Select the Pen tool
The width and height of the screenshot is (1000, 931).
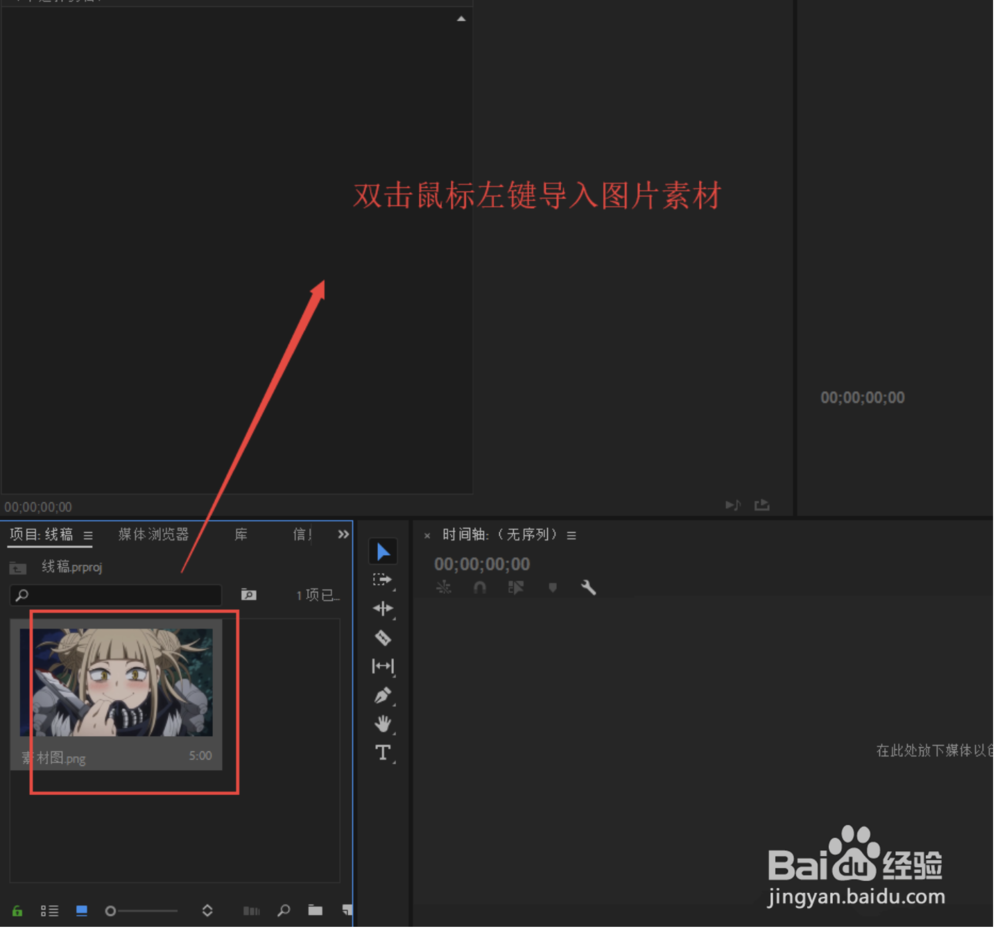click(x=383, y=695)
